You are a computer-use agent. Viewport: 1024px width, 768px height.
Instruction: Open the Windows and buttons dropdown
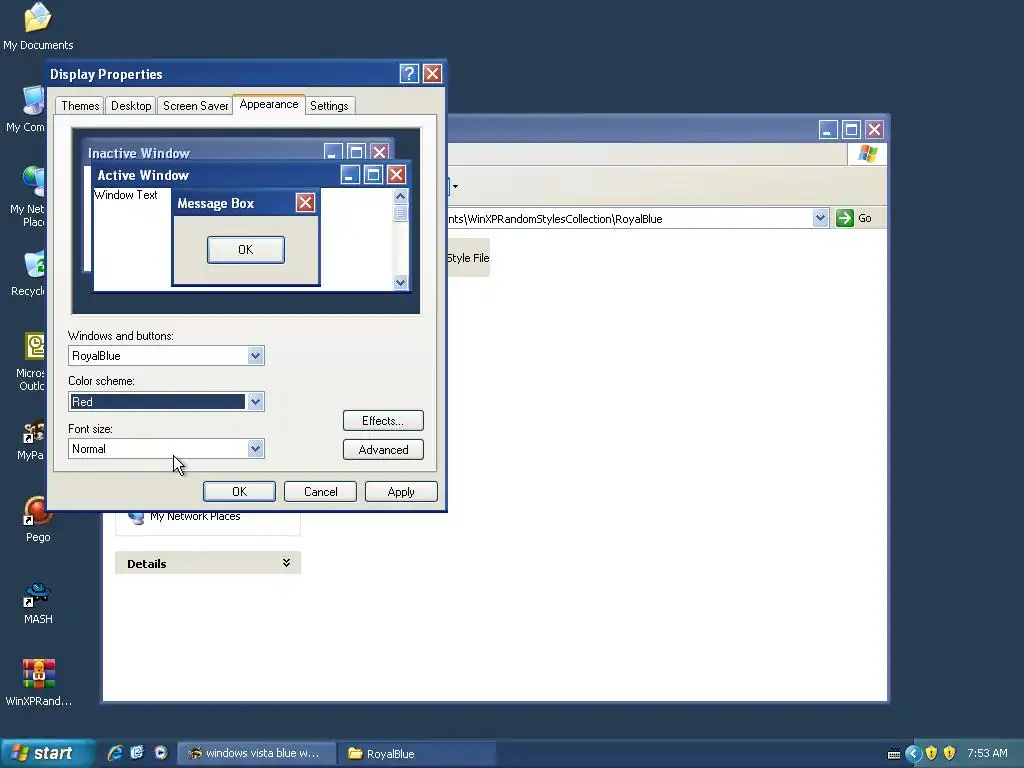(x=255, y=356)
